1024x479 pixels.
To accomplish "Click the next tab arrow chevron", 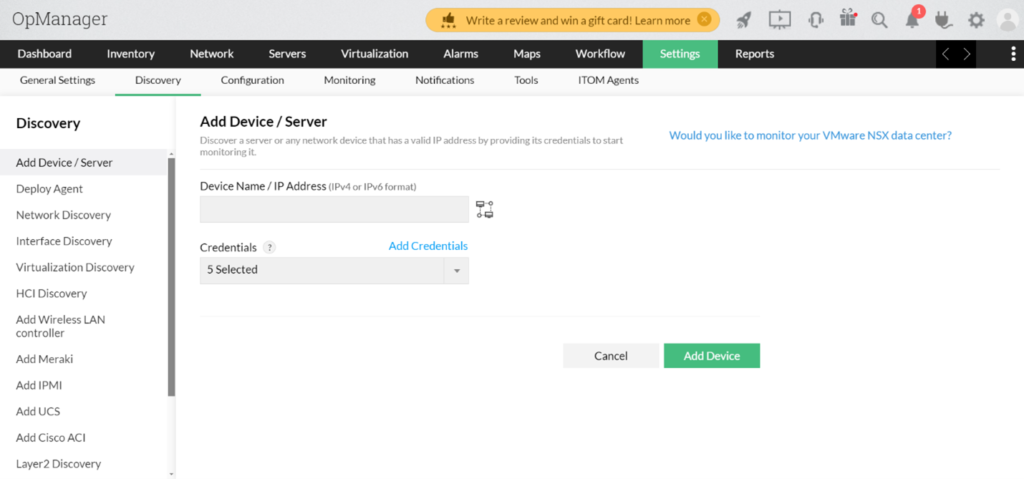I will click(966, 54).
